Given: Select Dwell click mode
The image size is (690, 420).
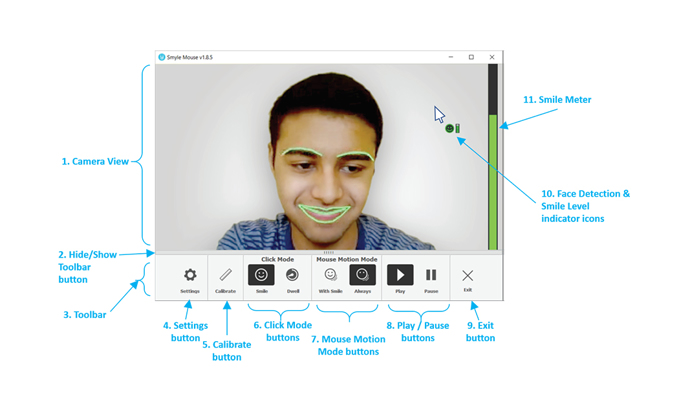Looking at the screenshot, I should pos(293,275).
